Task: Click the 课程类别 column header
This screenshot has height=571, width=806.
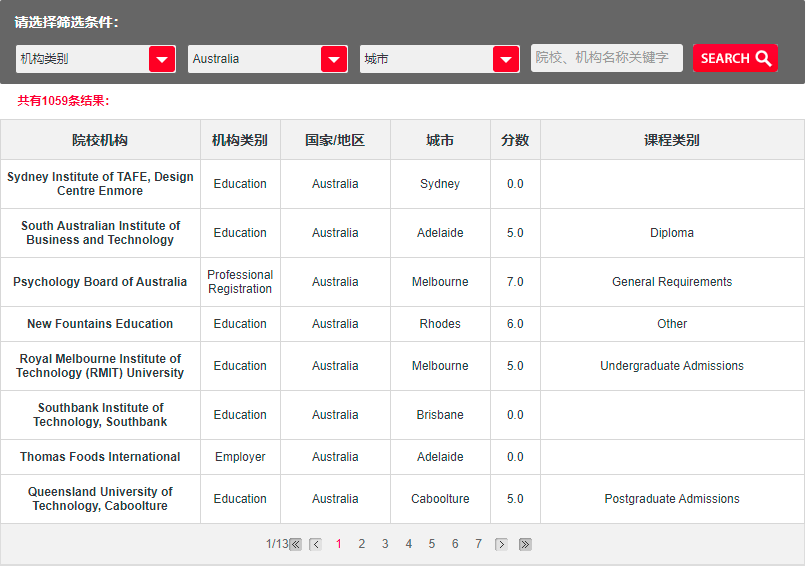Action: click(x=672, y=140)
